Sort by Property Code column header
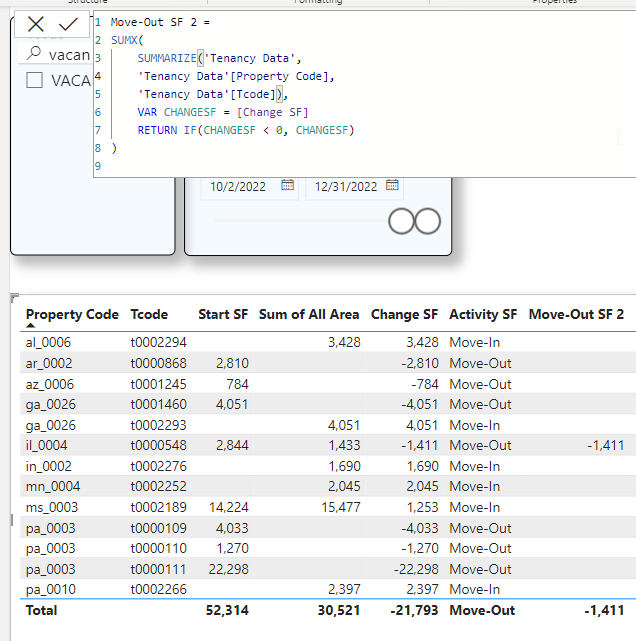This screenshot has width=636, height=641. point(72,314)
